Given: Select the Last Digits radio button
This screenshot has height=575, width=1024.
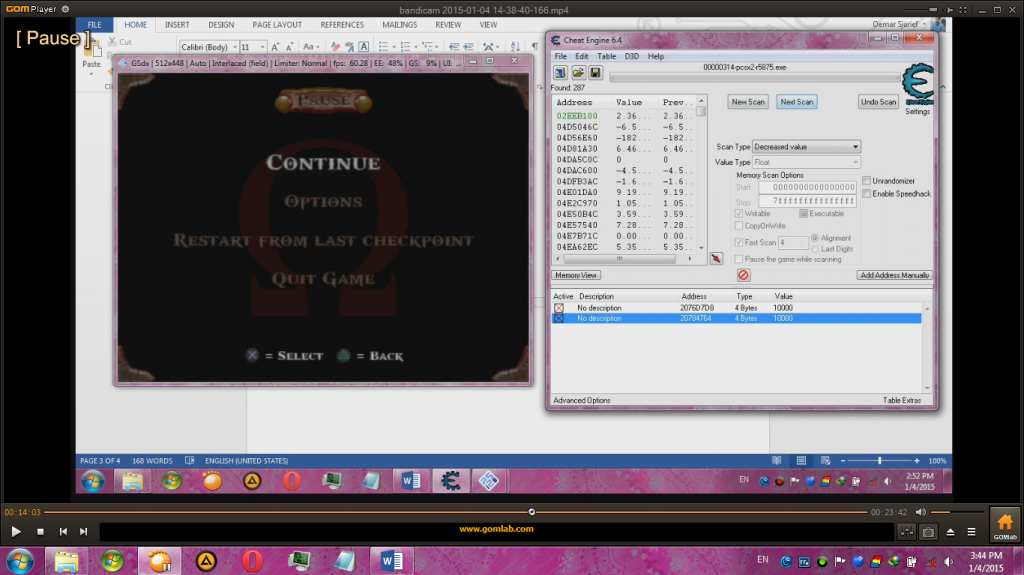Looking at the screenshot, I should click(815, 249).
